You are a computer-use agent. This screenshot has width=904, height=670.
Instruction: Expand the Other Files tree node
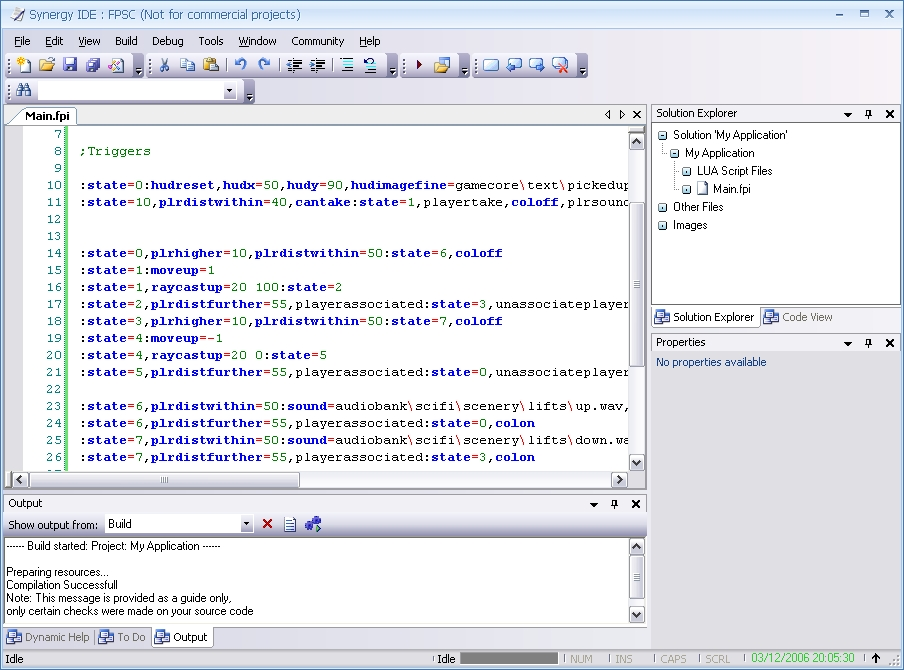(663, 207)
